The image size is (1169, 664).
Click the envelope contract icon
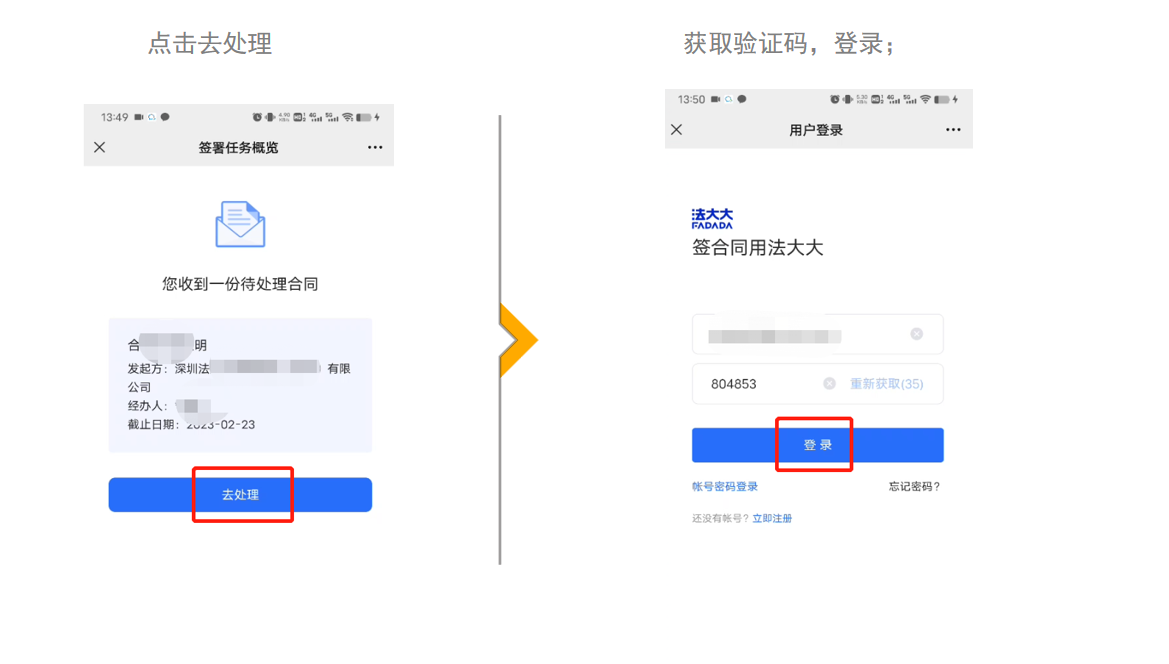point(240,224)
